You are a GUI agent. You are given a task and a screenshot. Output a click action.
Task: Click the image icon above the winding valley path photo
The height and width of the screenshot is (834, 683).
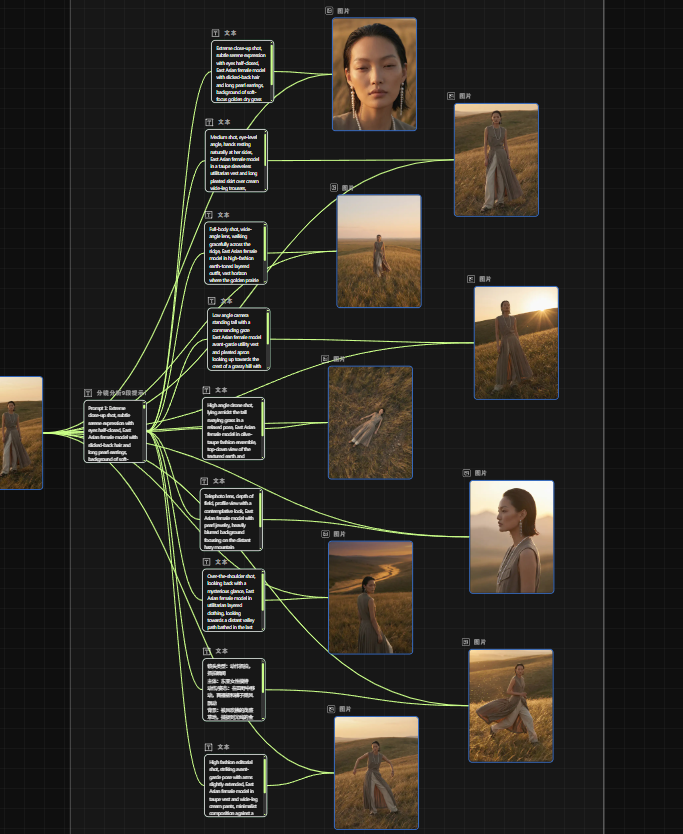[x=325, y=534]
